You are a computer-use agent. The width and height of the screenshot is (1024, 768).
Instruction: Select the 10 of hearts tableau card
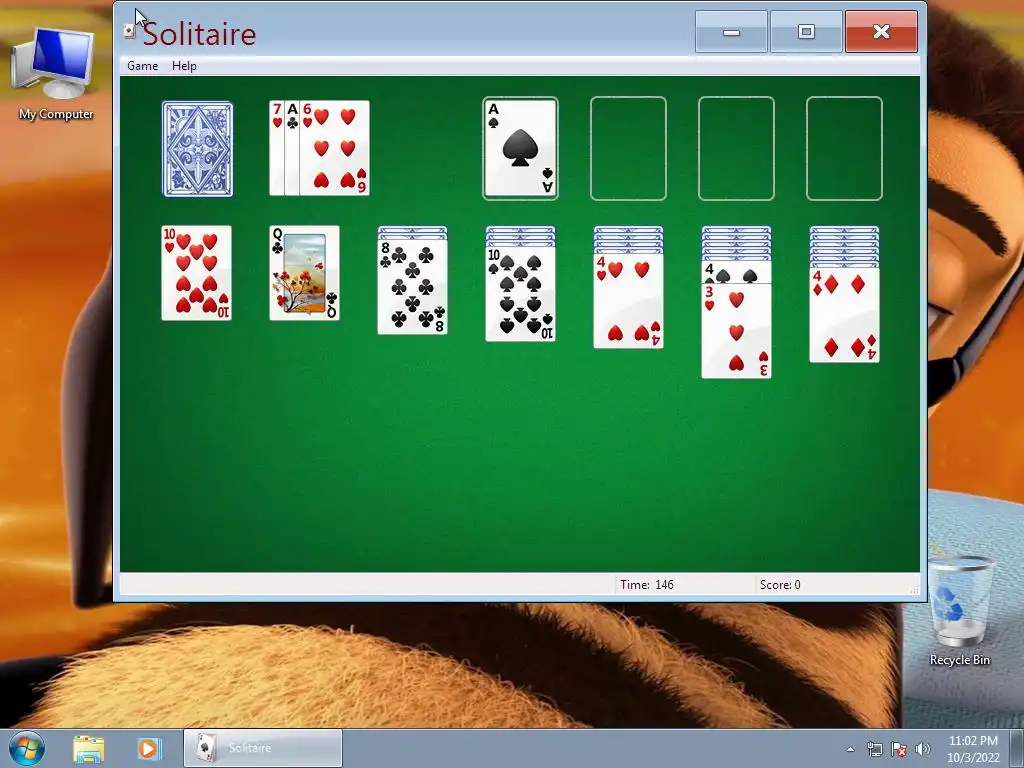pos(197,273)
